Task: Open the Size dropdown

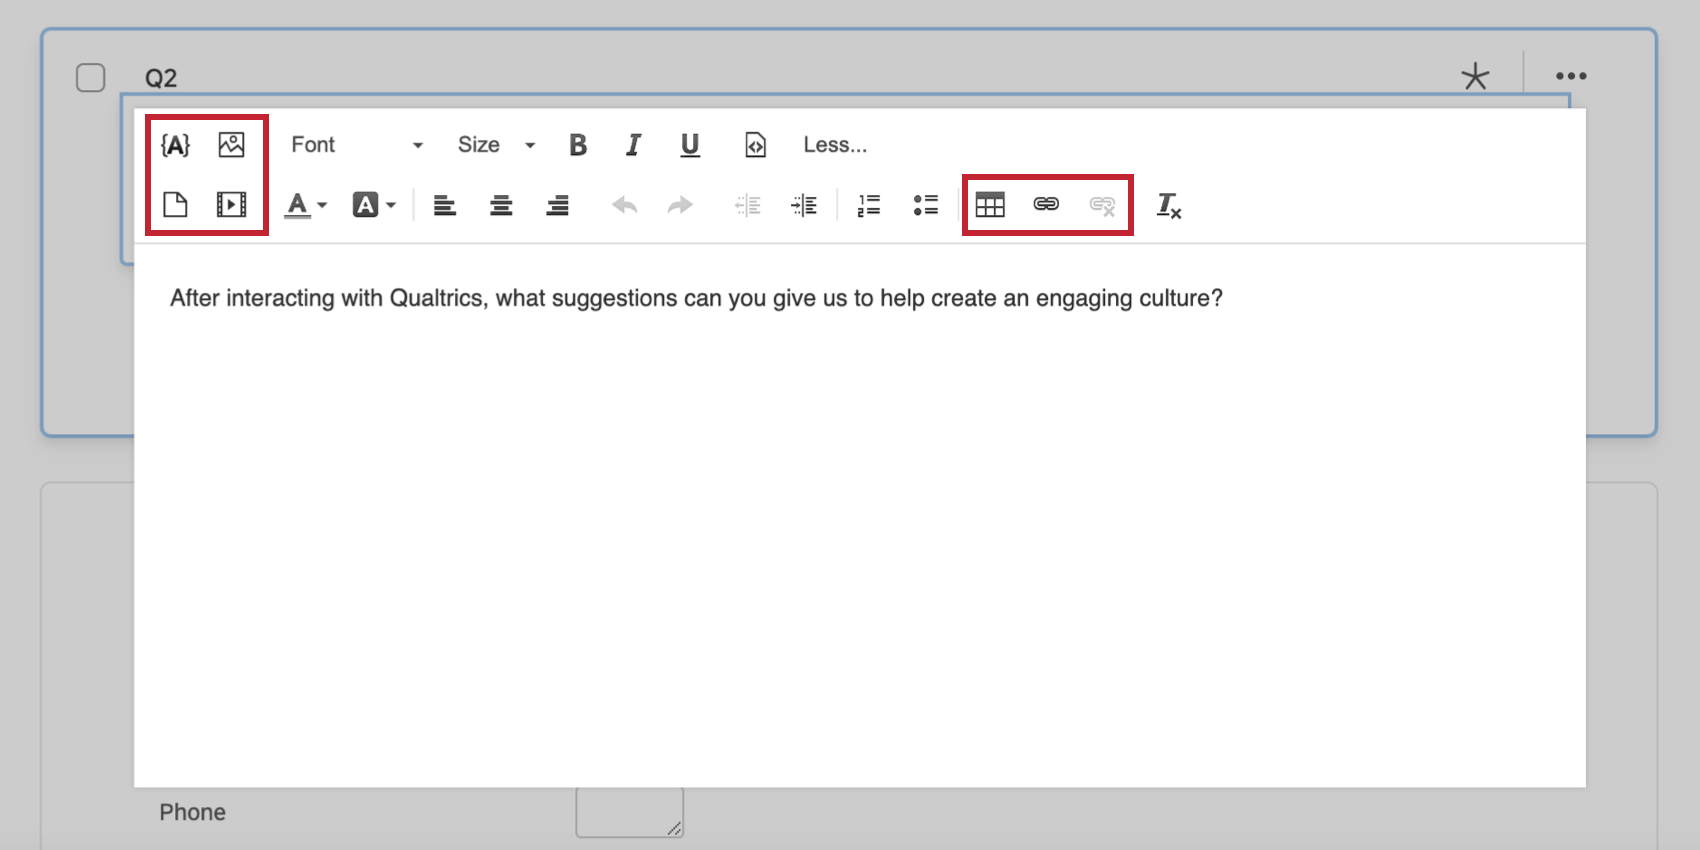Action: click(x=496, y=145)
